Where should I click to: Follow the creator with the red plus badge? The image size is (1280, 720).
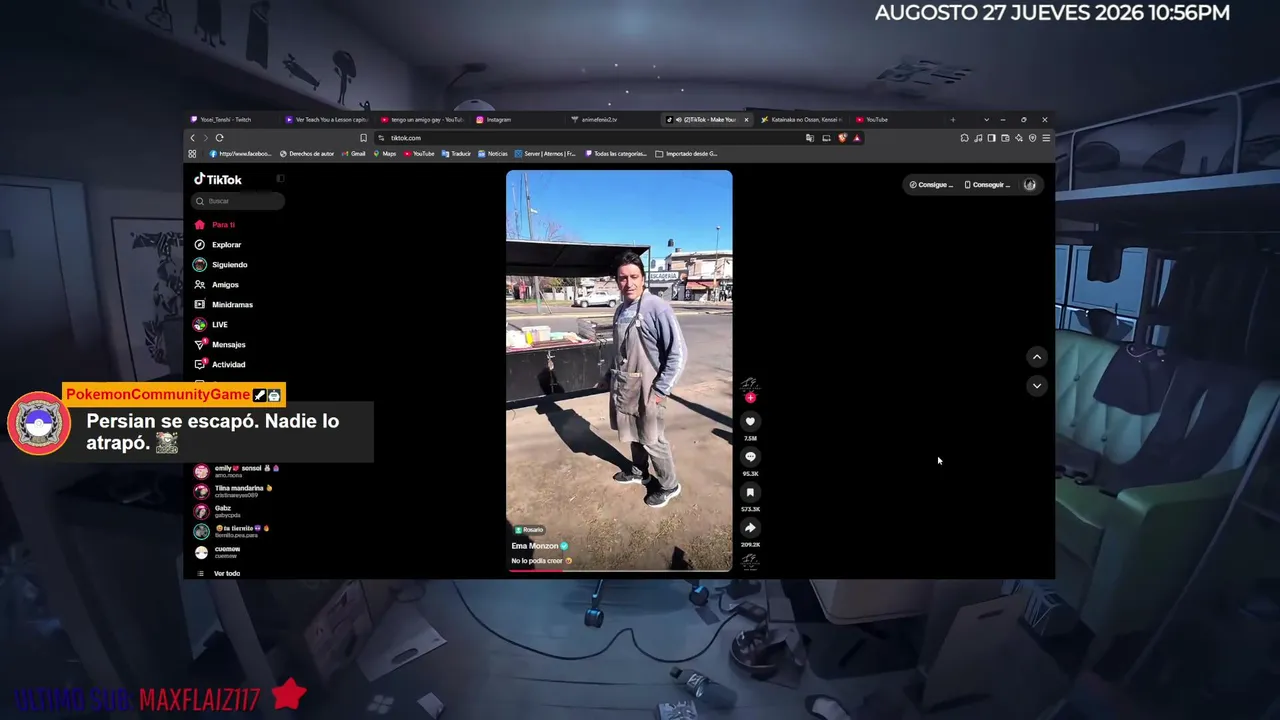(x=750, y=398)
